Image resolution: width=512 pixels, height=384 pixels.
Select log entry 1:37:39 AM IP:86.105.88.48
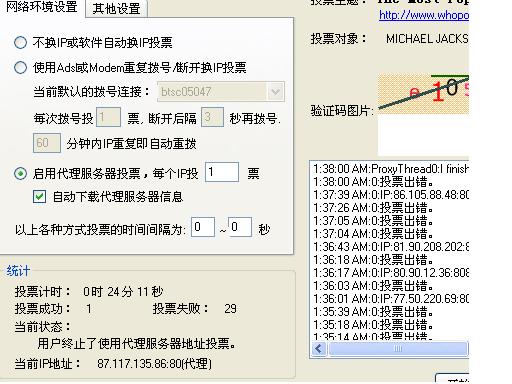coord(391,195)
